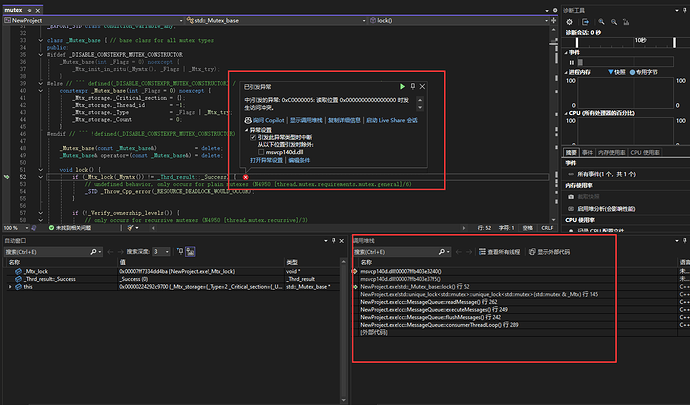This screenshot has height=405, width=690.
Task: Uncheck break when this exception type is thrown
Action: (253, 137)
